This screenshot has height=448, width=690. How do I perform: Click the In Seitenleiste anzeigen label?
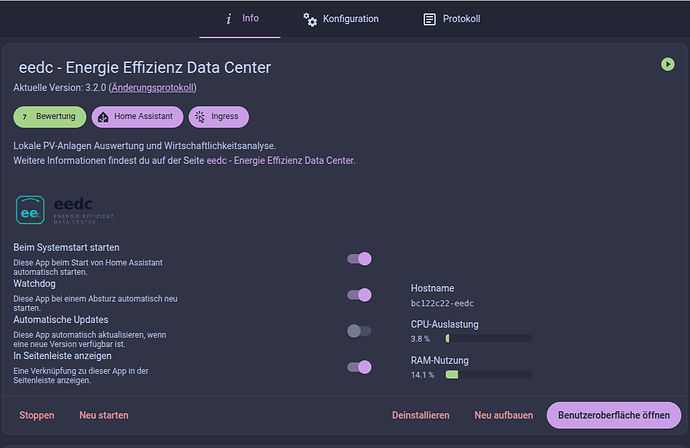point(62,356)
